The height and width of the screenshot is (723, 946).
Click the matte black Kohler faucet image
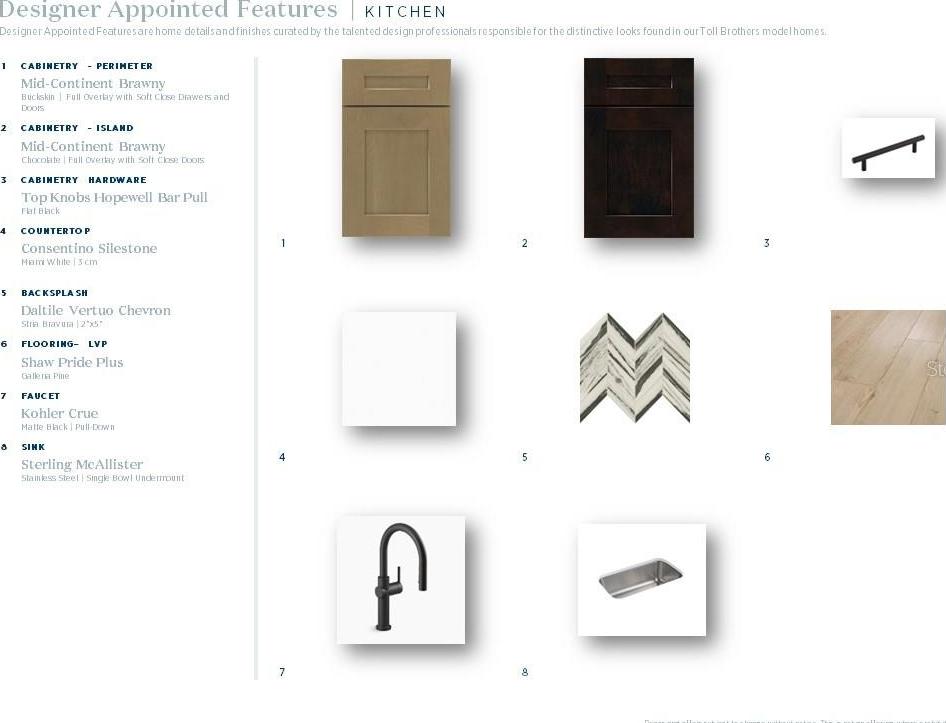pyautogui.click(x=401, y=580)
